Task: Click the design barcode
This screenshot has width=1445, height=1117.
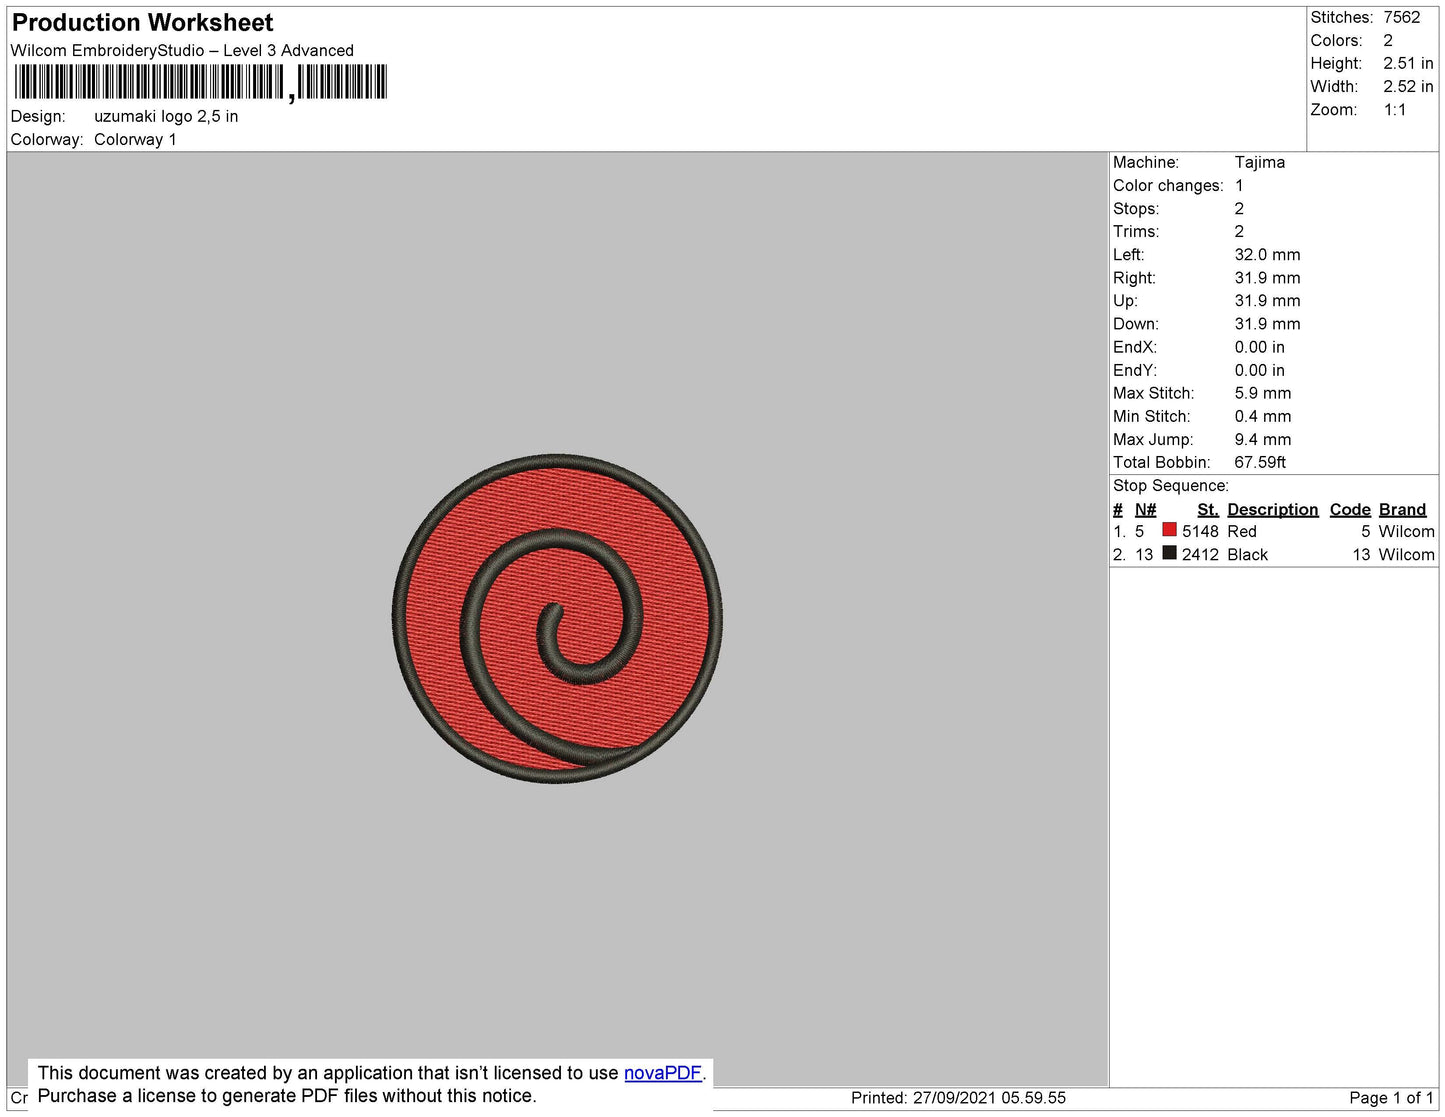Action: pos(200,82)
